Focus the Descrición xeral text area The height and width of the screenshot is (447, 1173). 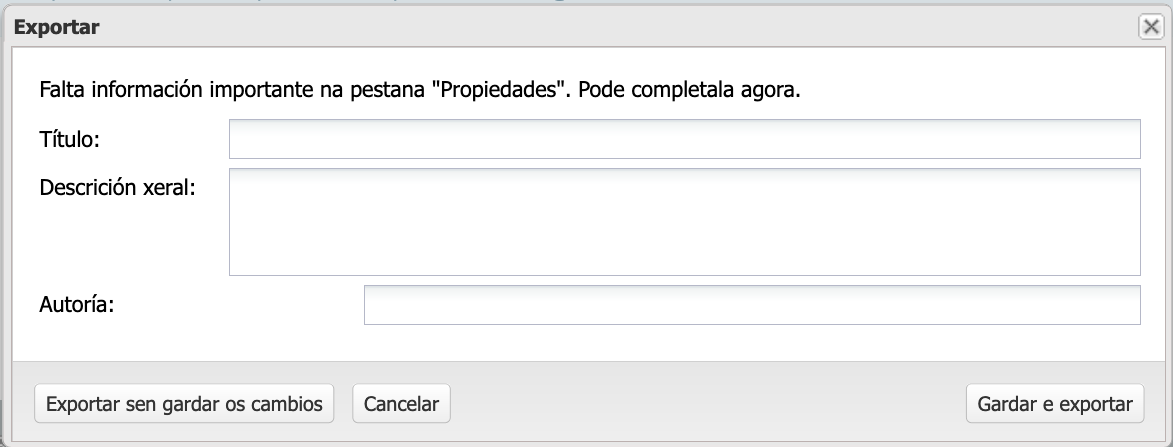684,221
